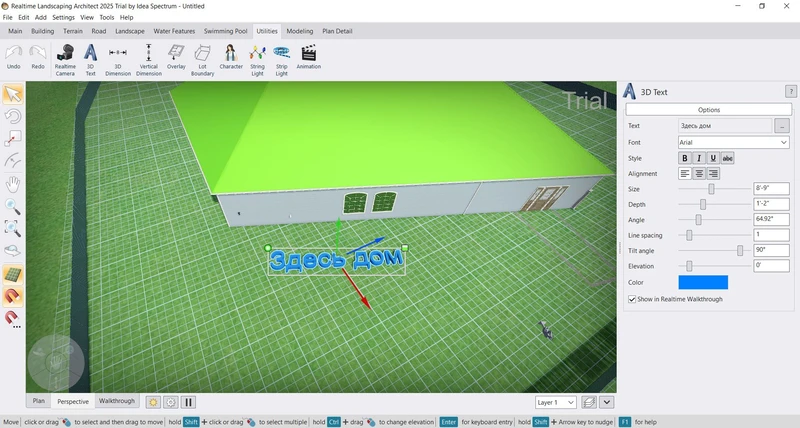Select the 3D Text tool in ribbon
This screenshot has height=428, width=800.
[x=90, y=57]
